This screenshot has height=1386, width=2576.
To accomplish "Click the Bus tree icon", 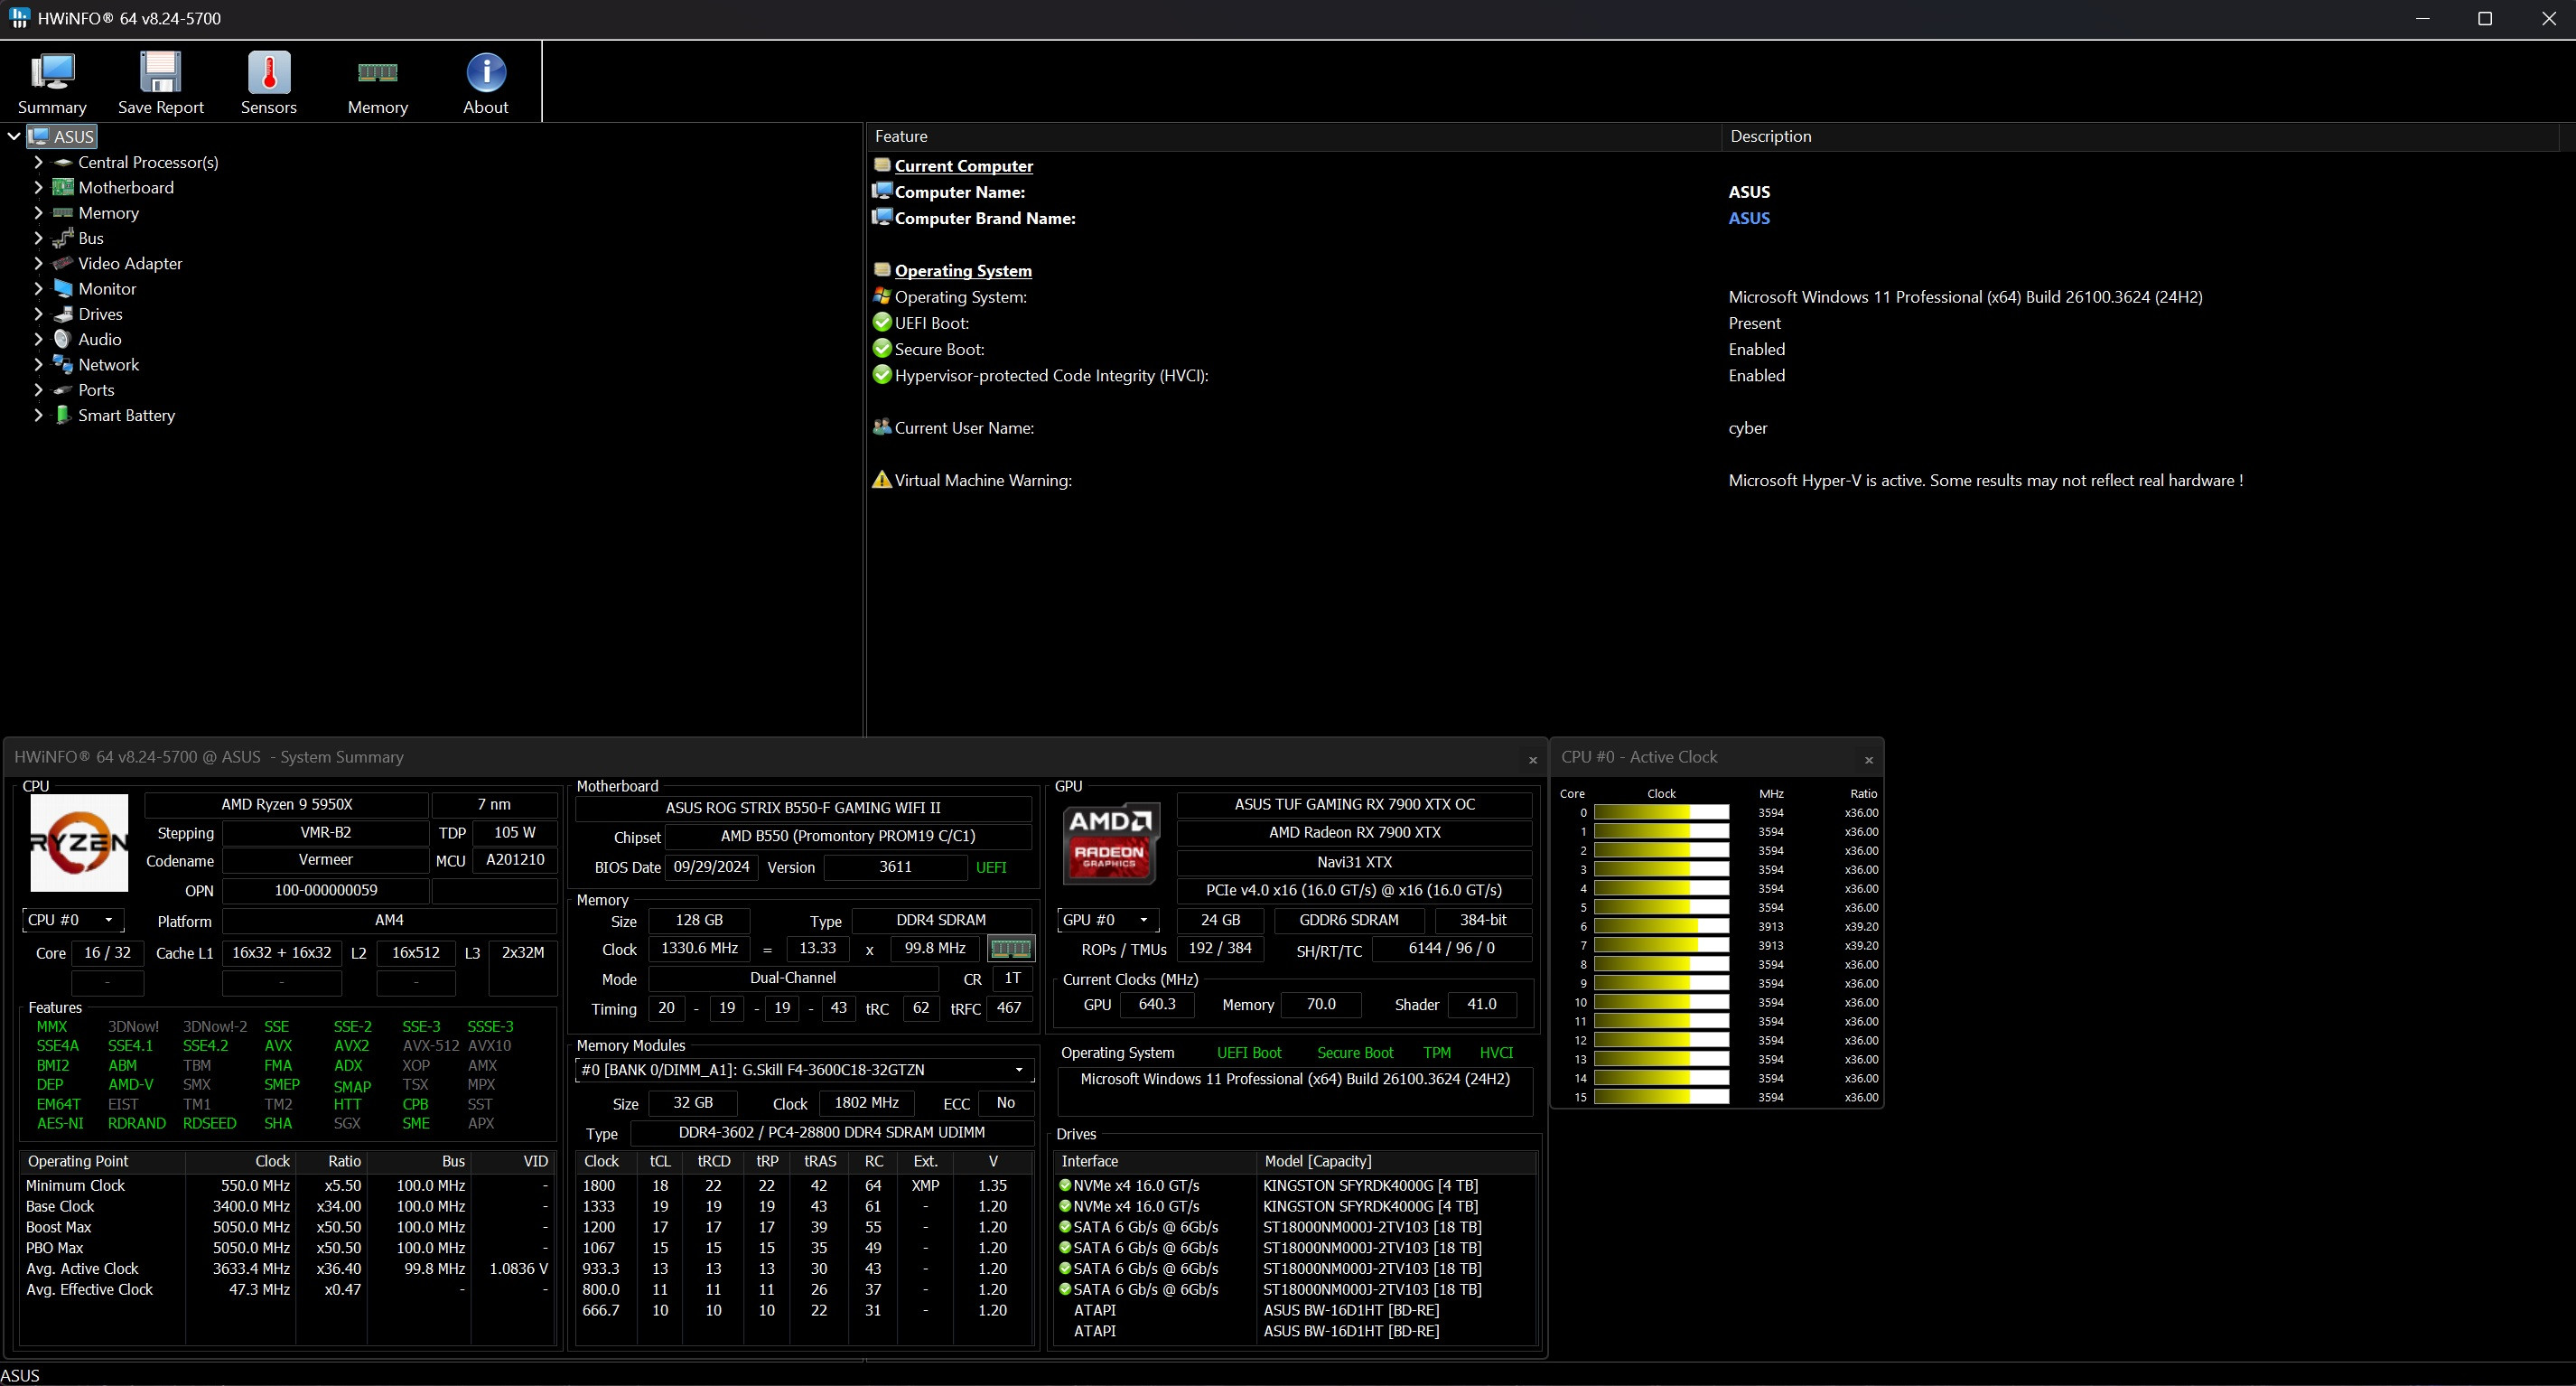I will pyautogui.click(x=63, y=238).
